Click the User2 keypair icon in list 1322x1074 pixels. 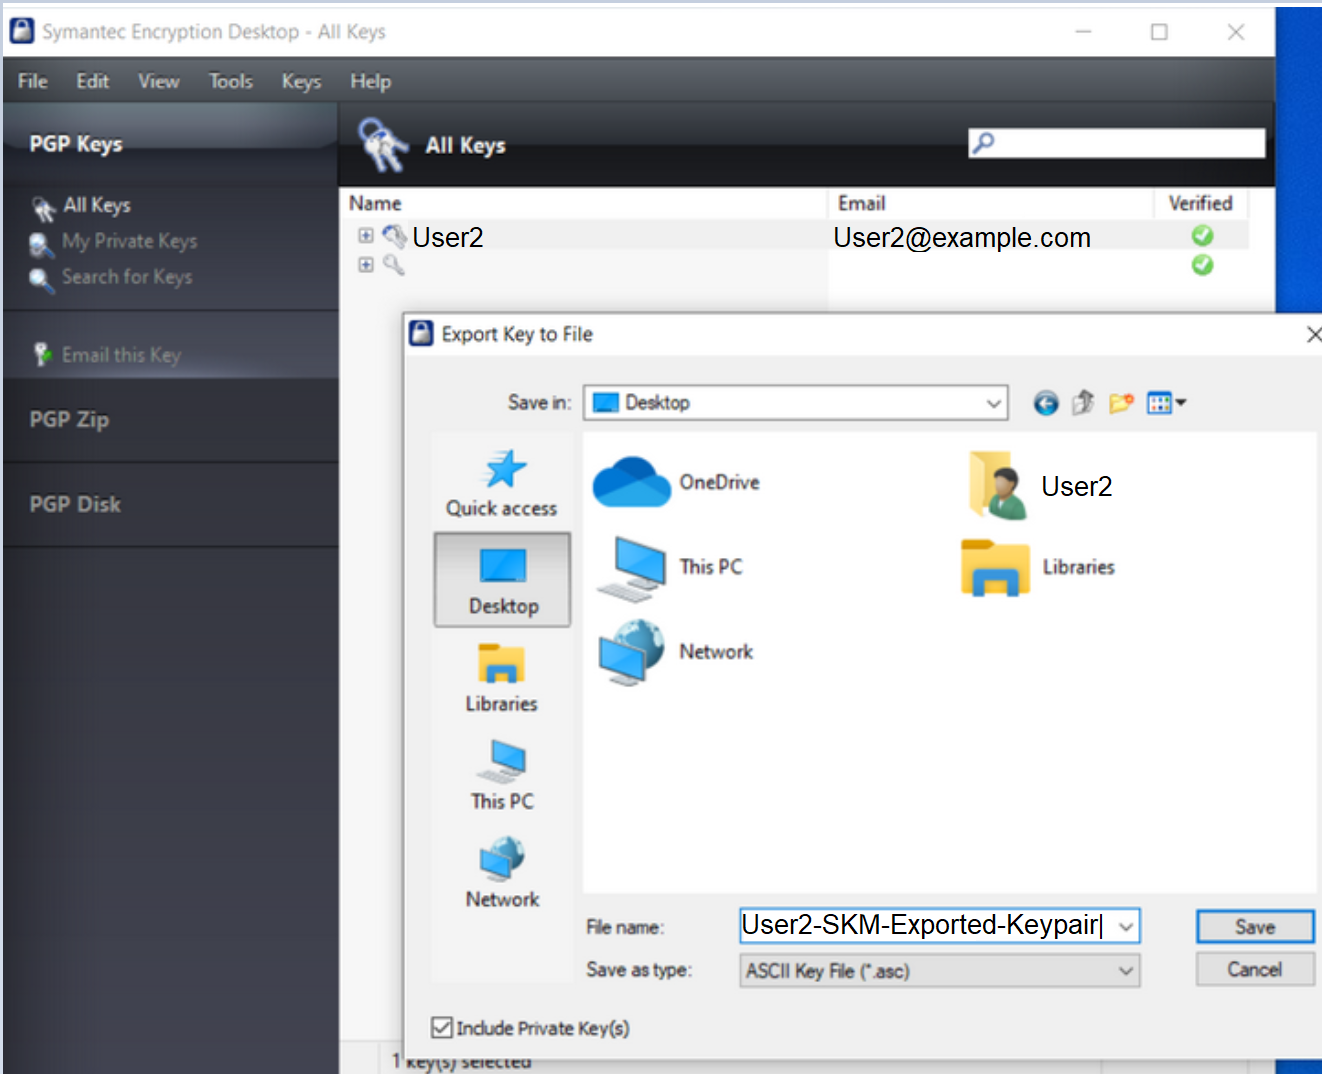[394, 236]
